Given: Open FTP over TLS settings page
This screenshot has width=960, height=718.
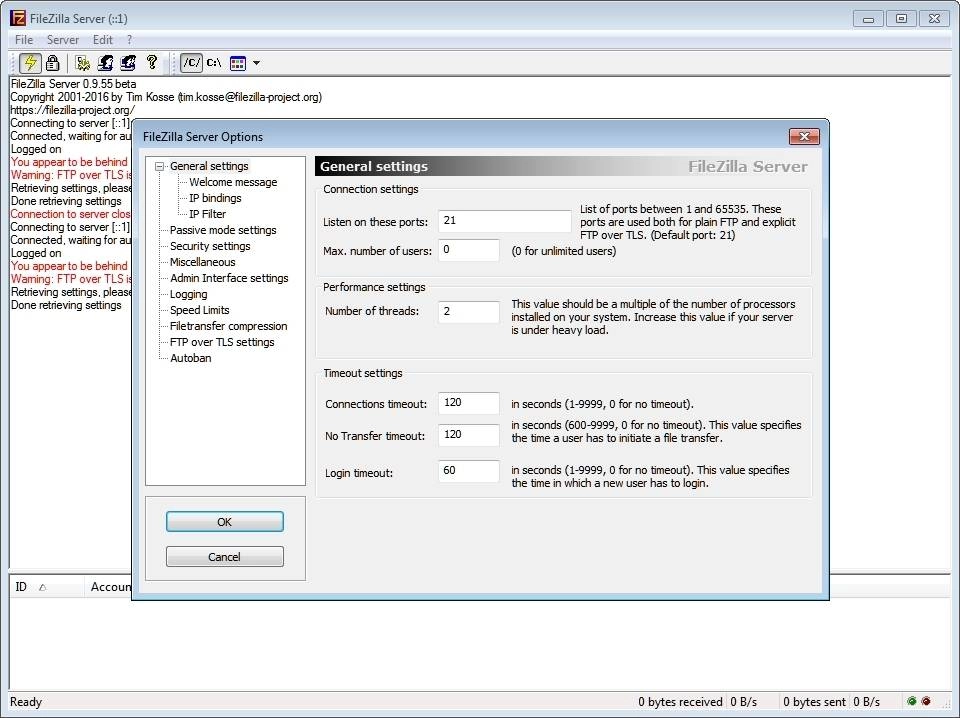Looking at the screenshot, I should 222,342.
